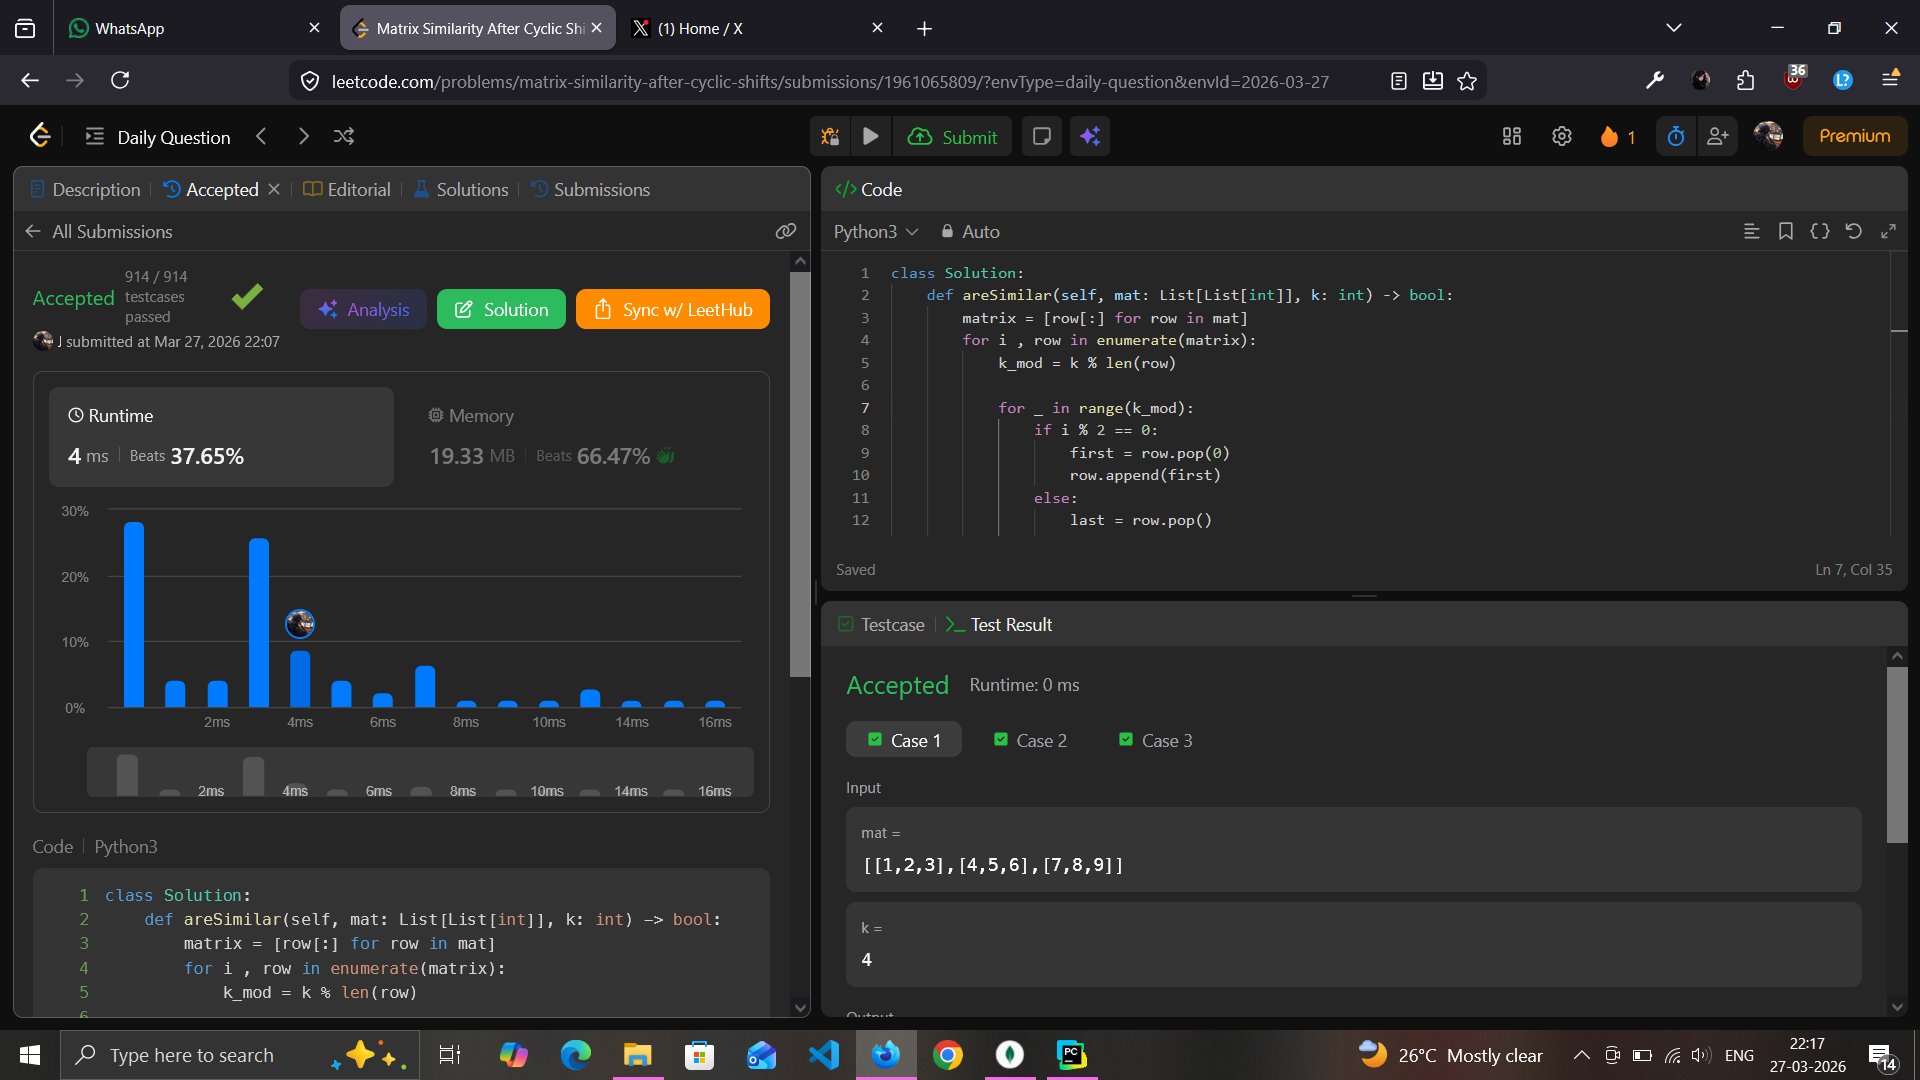This screenshot has height=1080, width=1920.
Task: Open browser tab search dropdown arrow
Action: tap(1673, 28)
